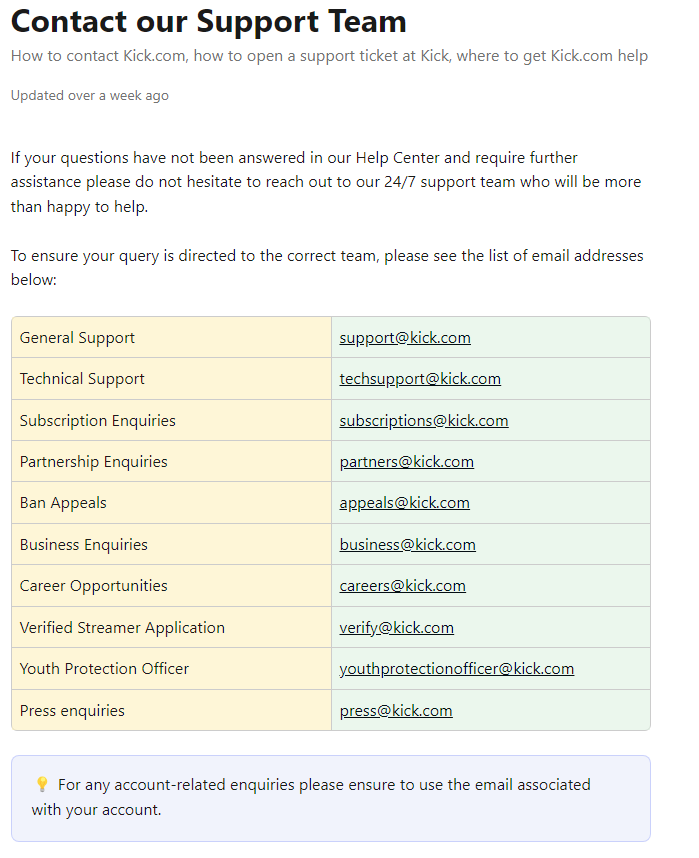Select the Technical Support cell
This screenshot has height=858, width=699.
tap(171, 379)
